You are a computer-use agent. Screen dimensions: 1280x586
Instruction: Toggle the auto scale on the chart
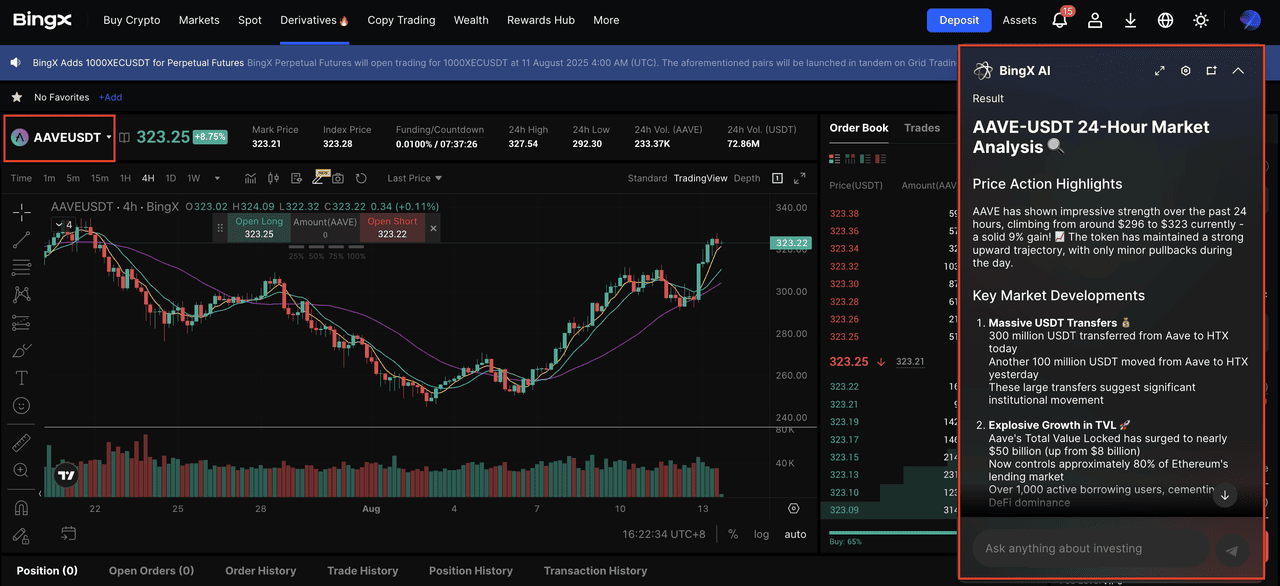pos(795,534)
